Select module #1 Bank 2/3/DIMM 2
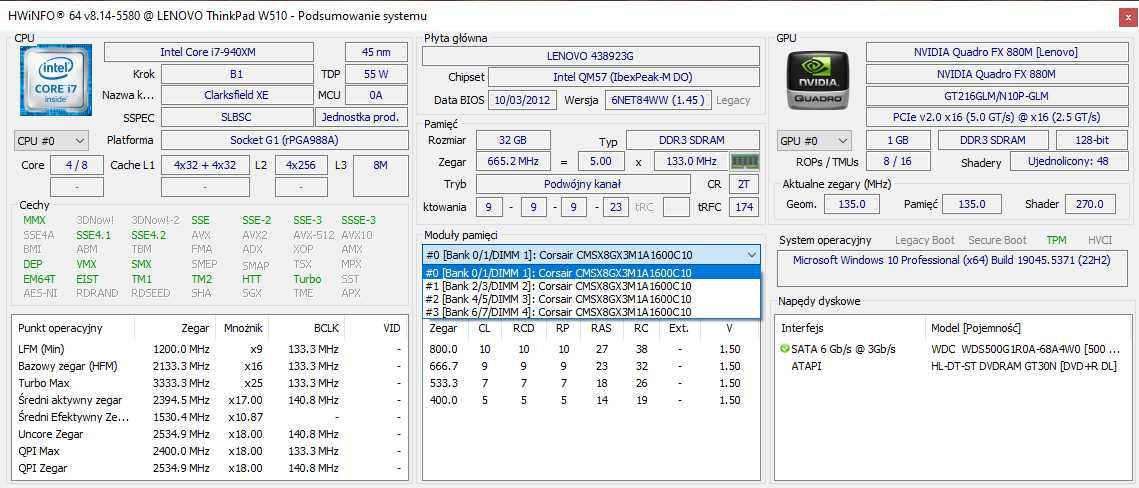This screenshot has height=488, width=1139. tap(591, 286)
